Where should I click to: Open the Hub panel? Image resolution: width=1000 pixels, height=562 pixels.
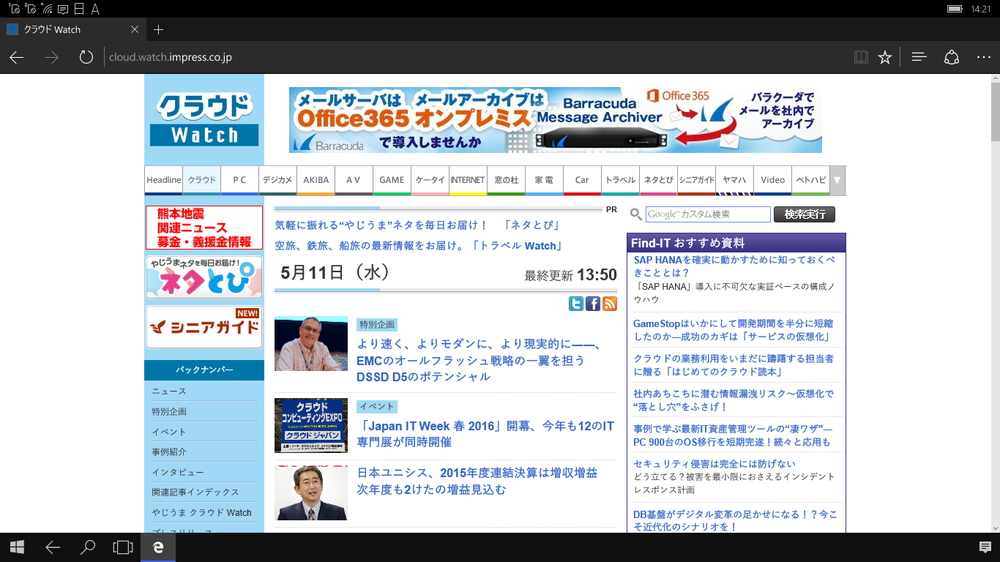click(x=919, y=57)
